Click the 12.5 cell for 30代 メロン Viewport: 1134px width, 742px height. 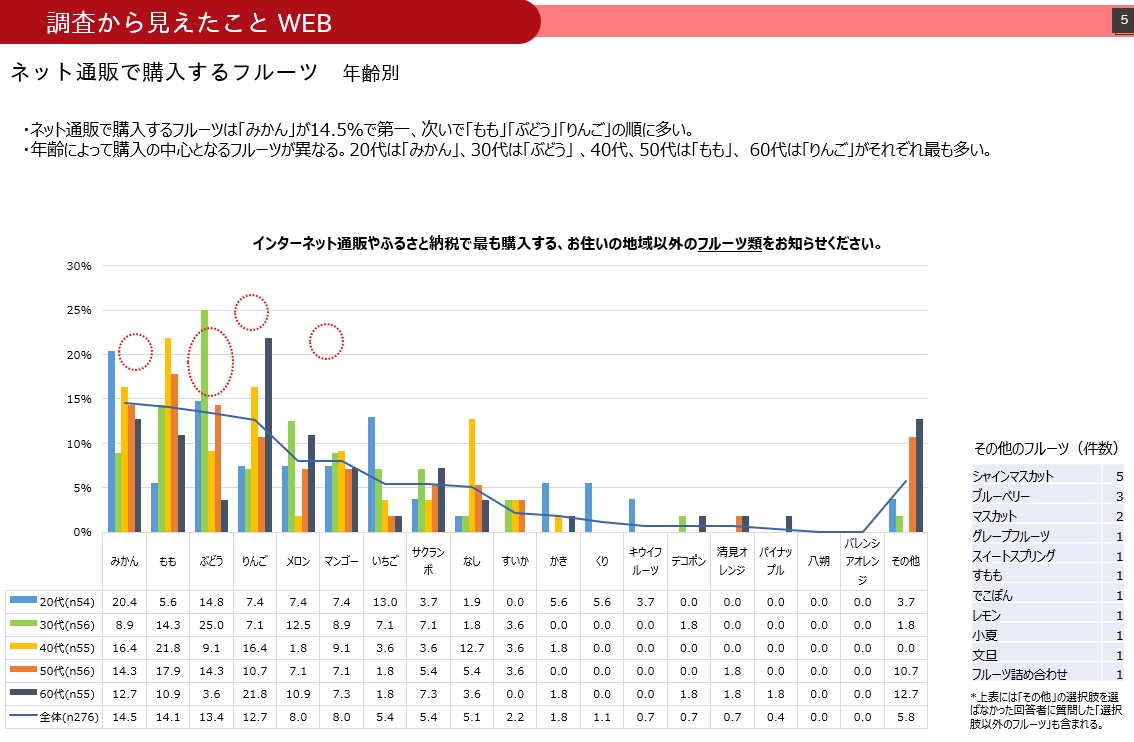[298, 625]
